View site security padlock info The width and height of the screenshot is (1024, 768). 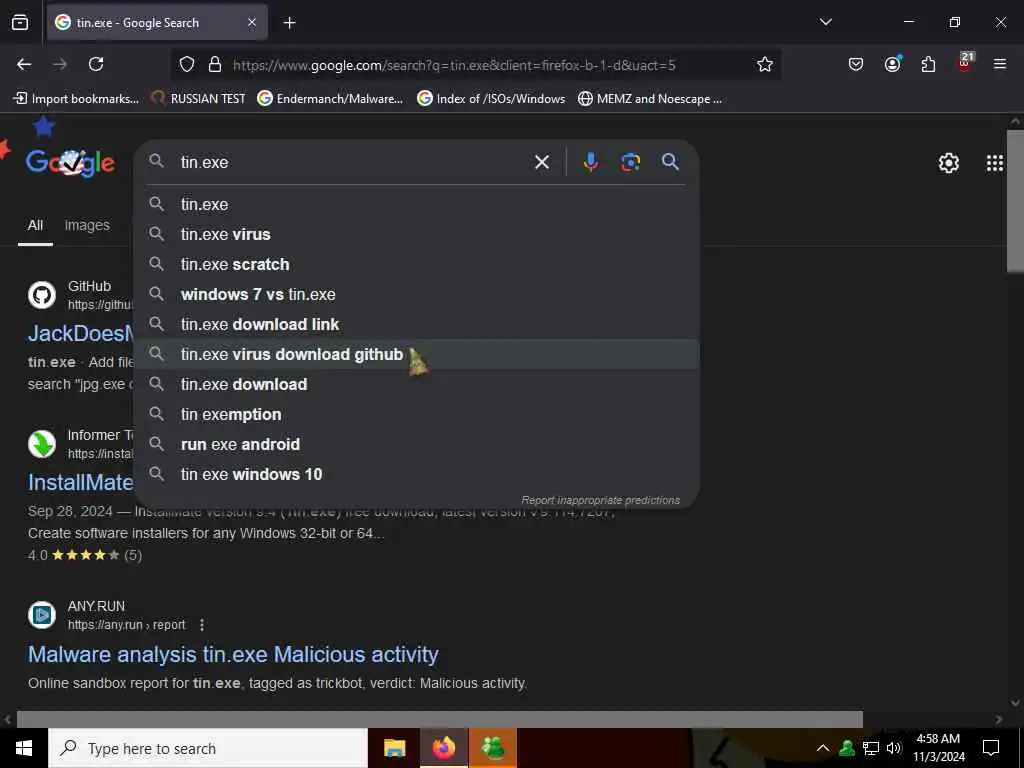pyautogui.click(x=214, y=64)
